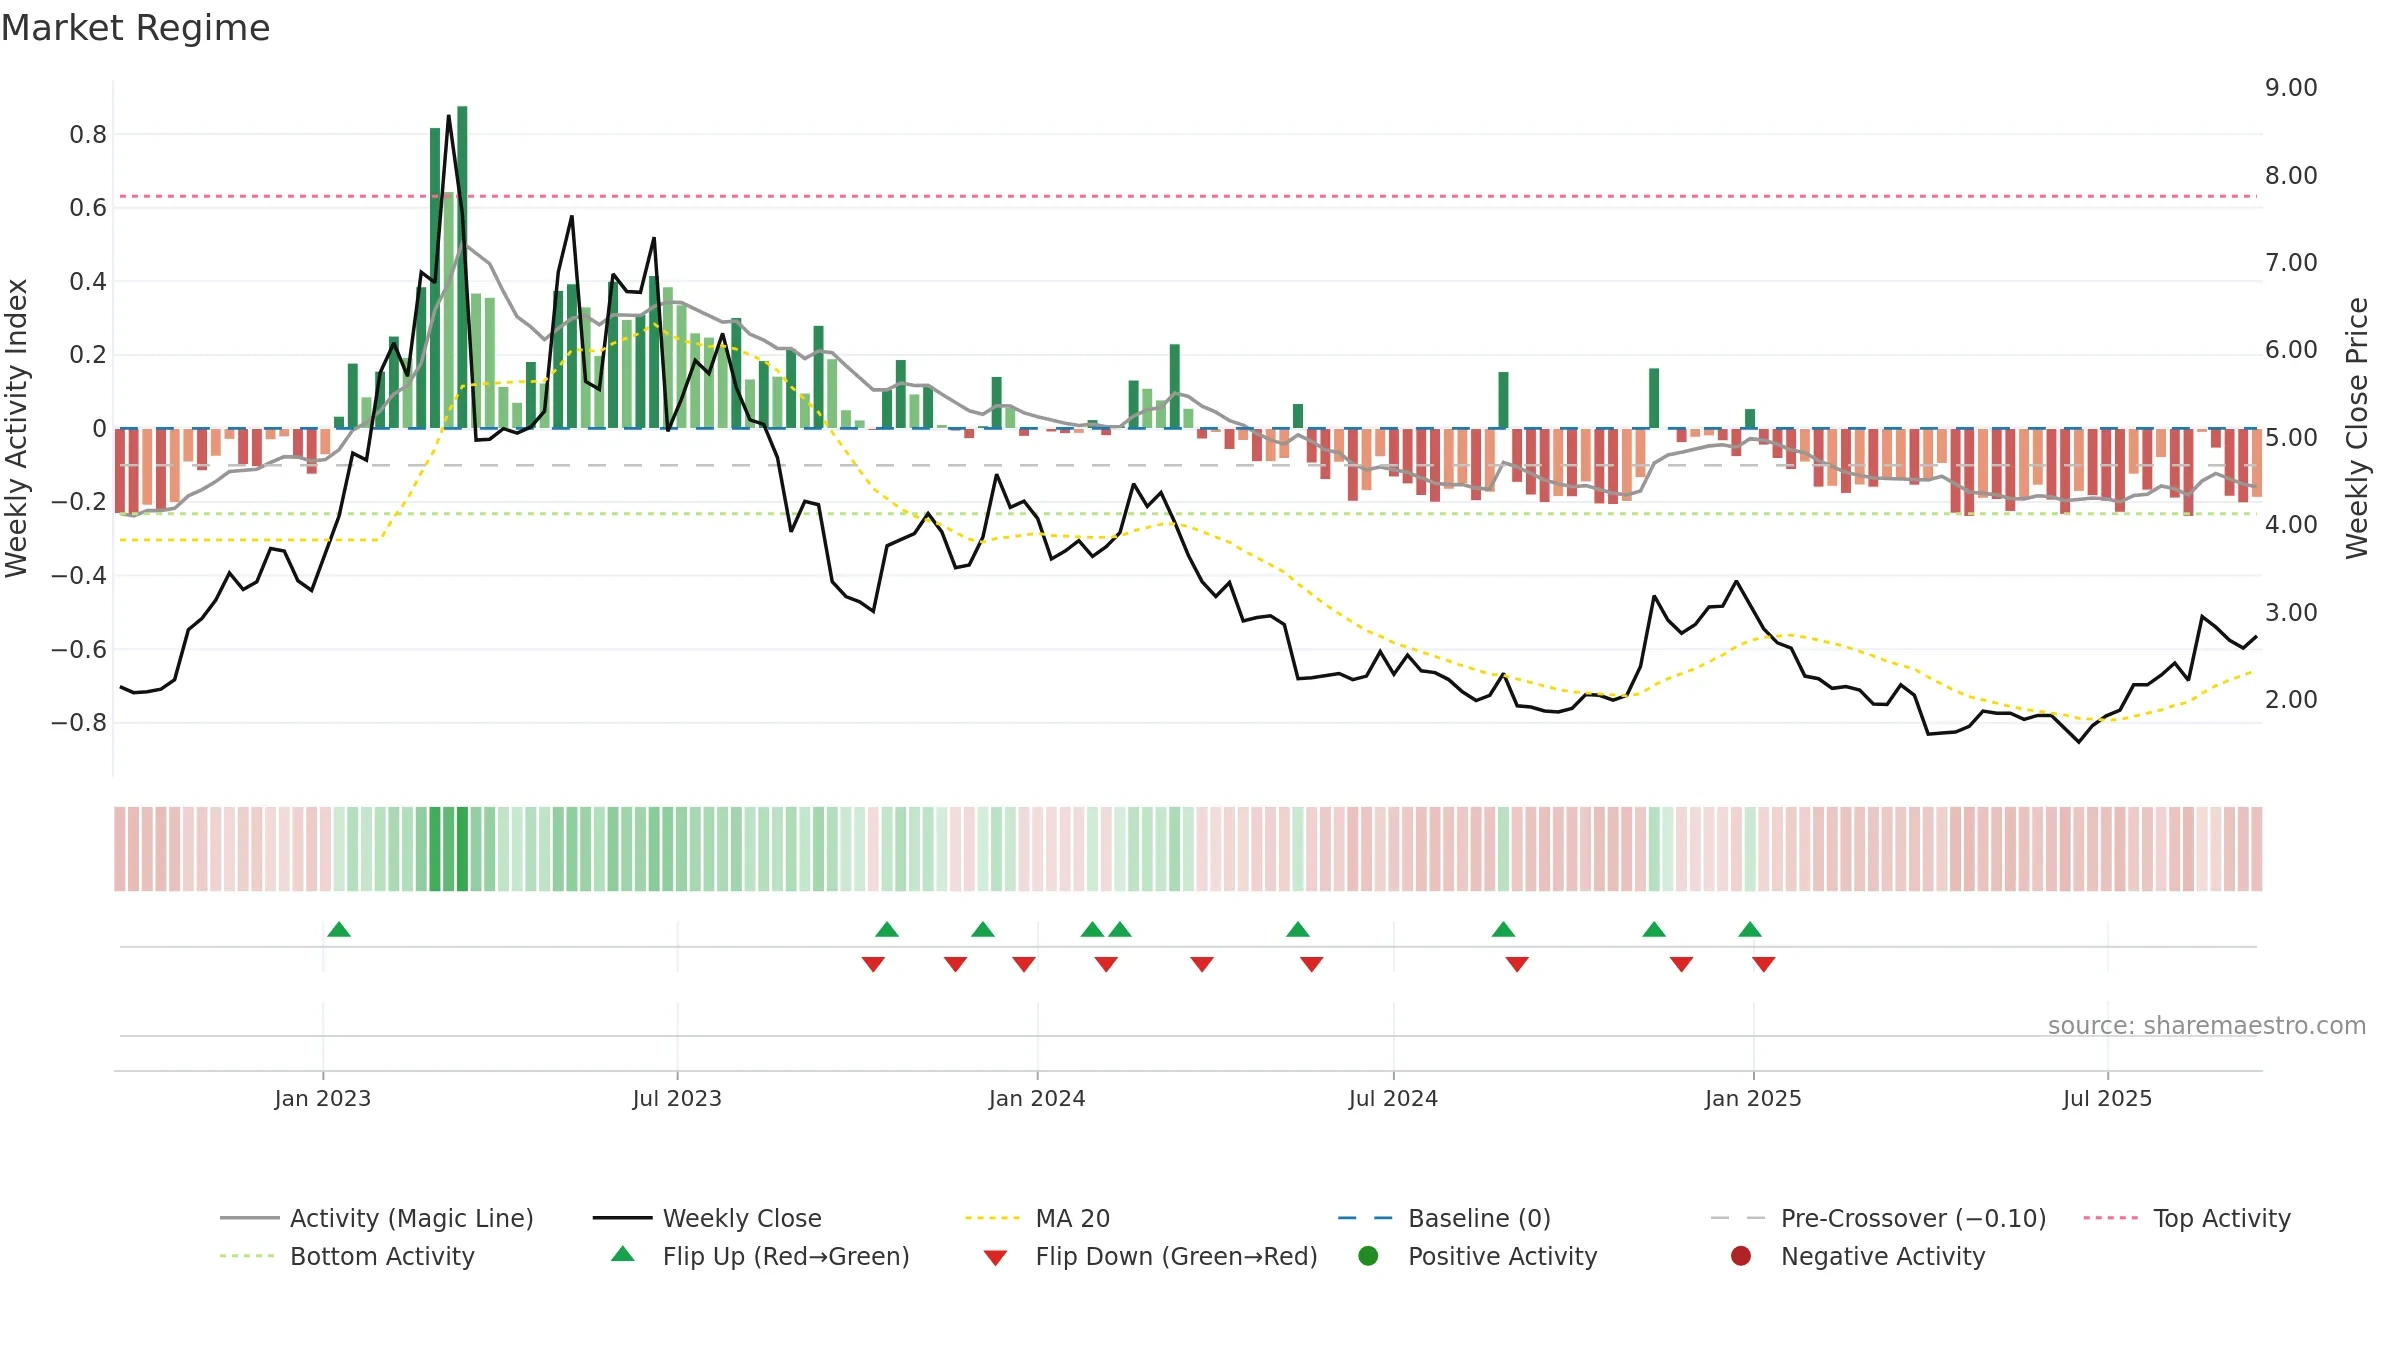Screen dimensions: 2400x1350
Task: Click the darkest green cell in the regime heat strip
Action: [x=462, y=849]
